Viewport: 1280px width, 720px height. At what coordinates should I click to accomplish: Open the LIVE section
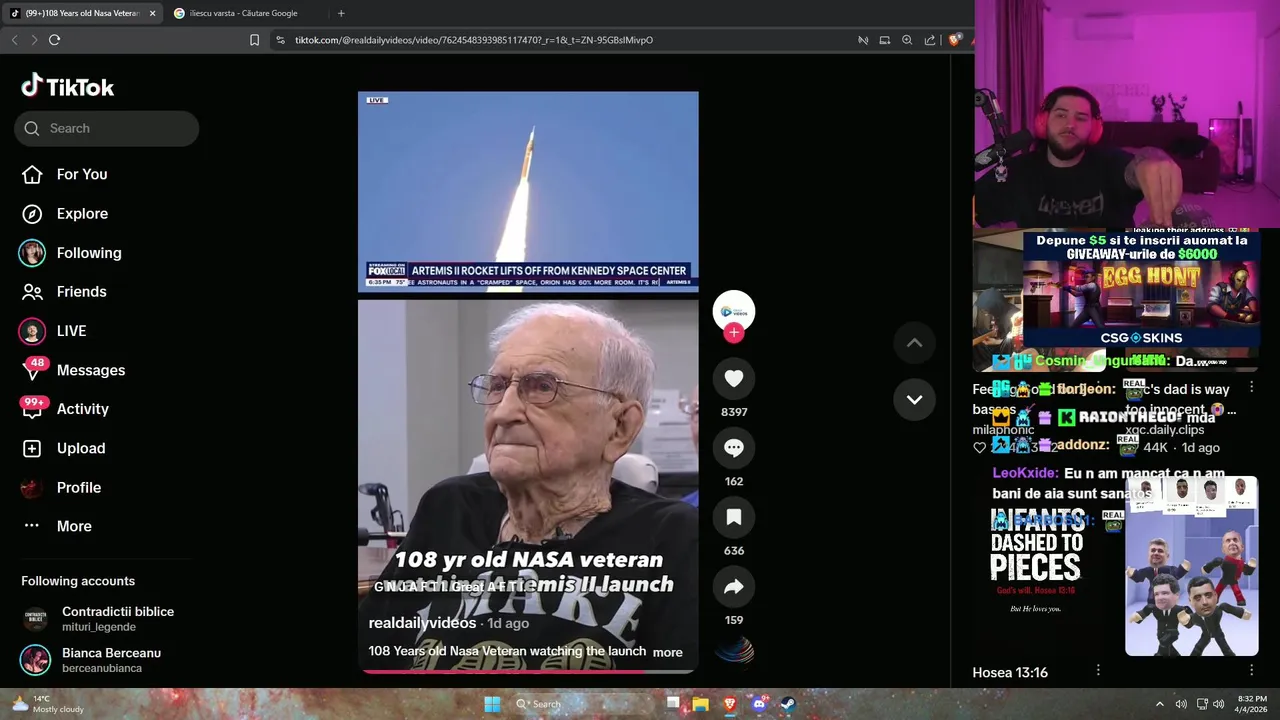point(53,331)
